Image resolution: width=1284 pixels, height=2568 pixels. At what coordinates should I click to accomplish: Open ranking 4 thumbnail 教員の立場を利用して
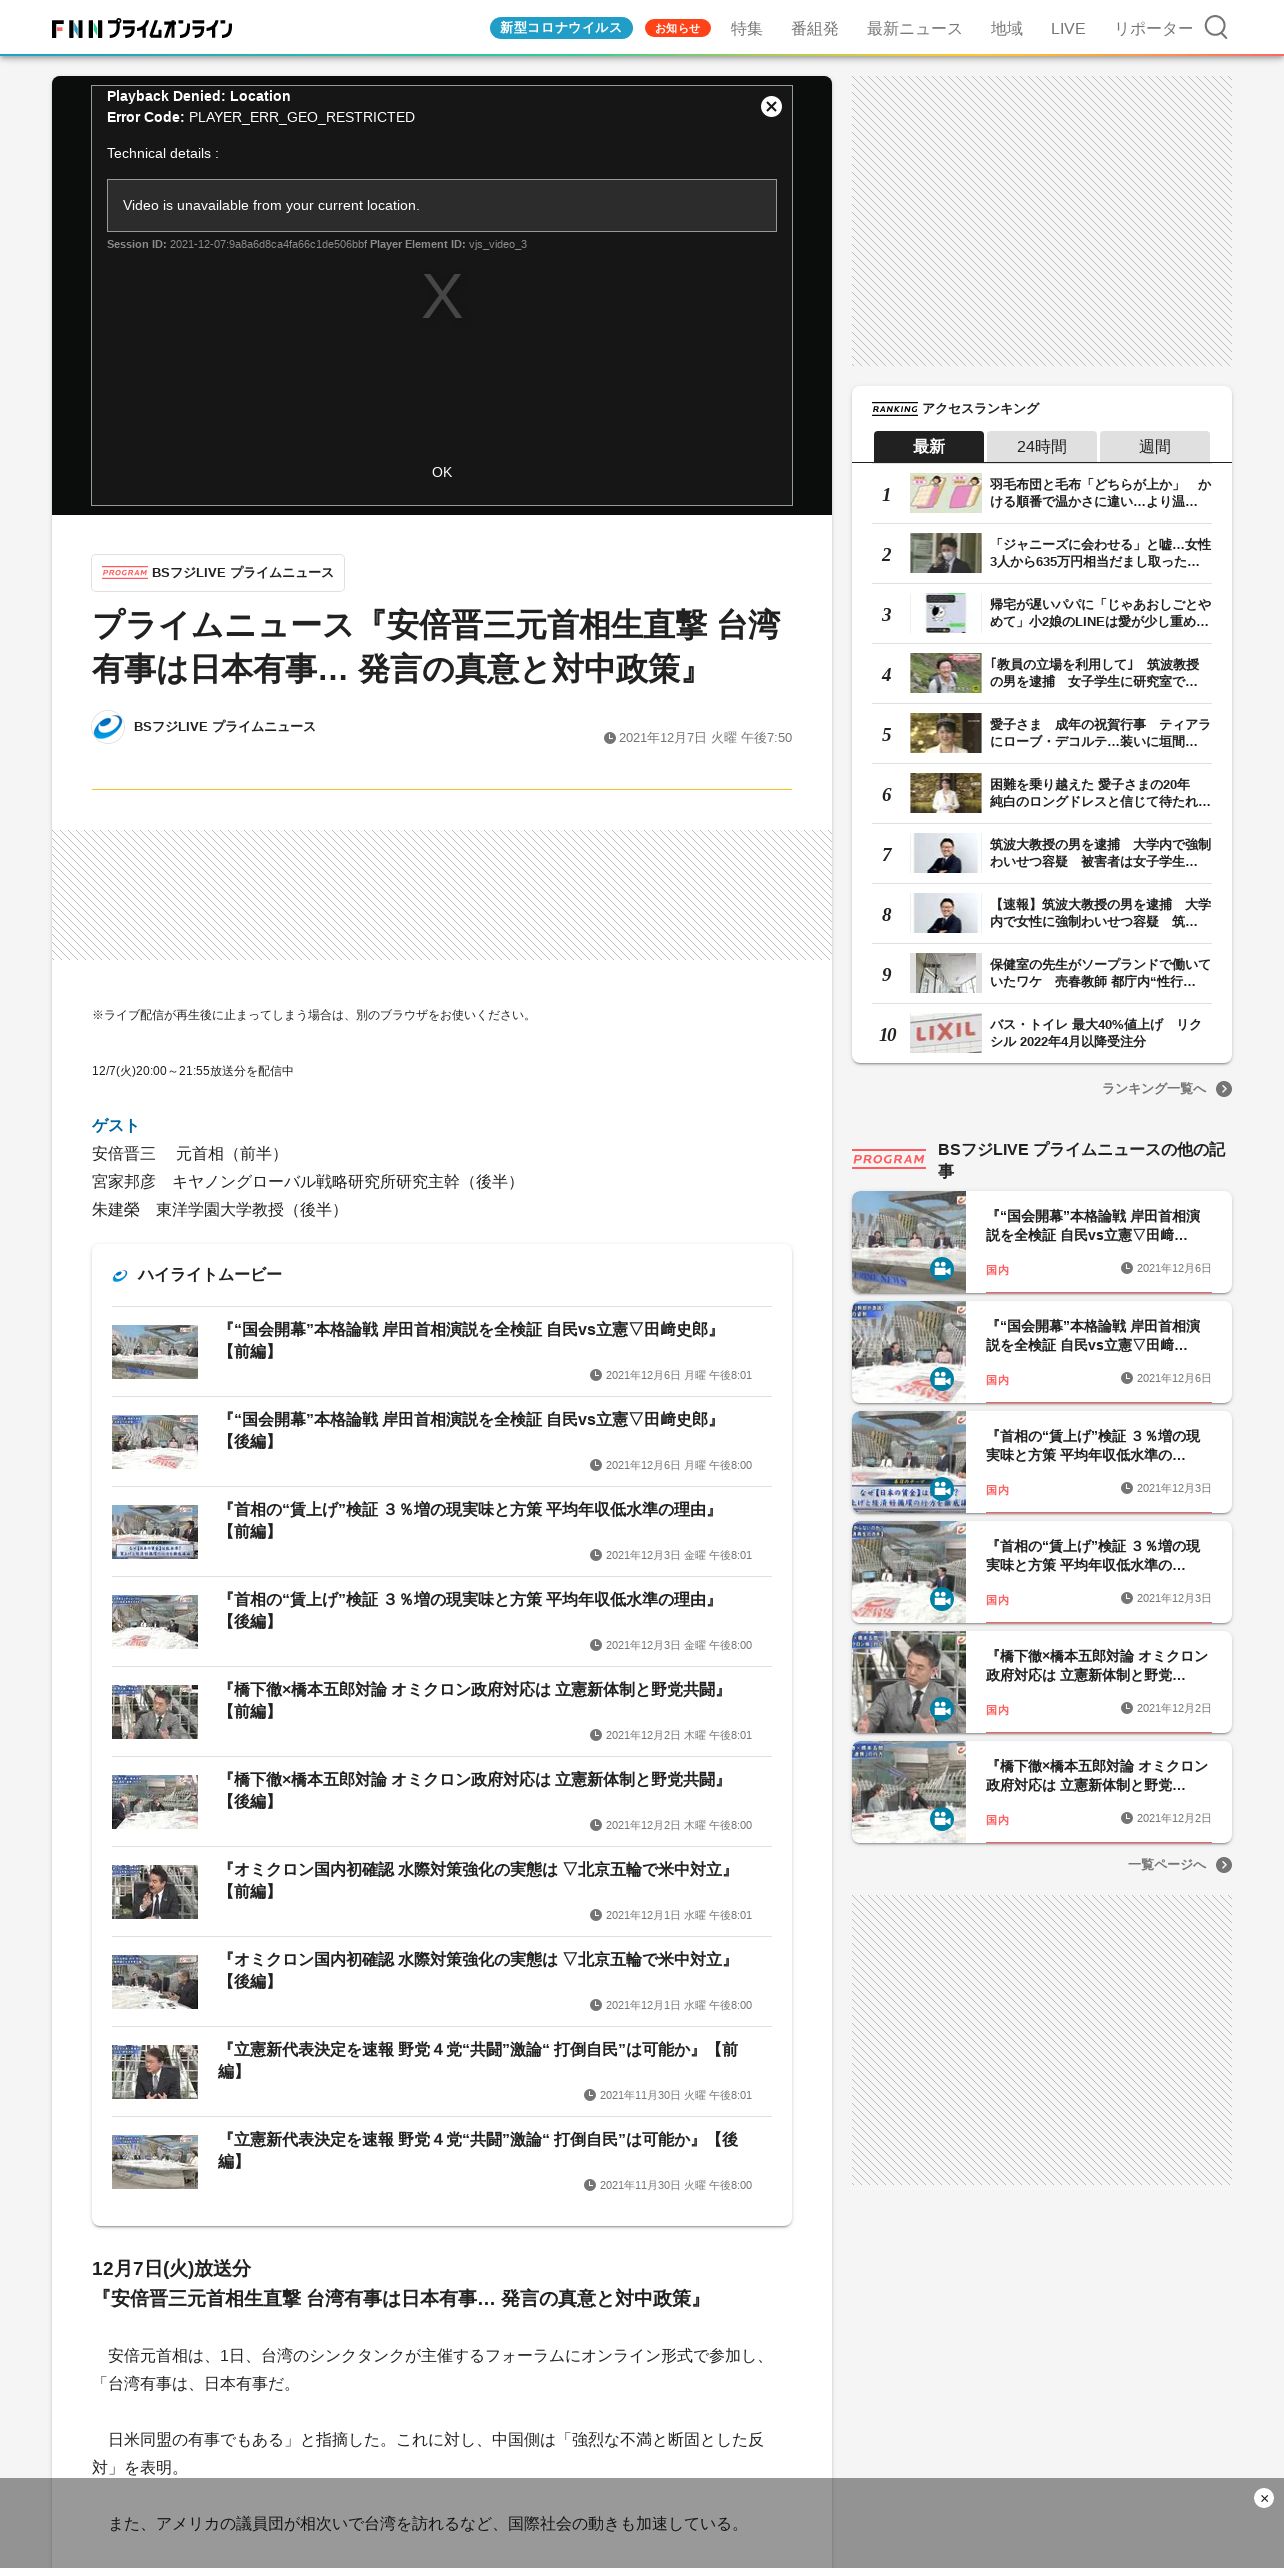[x=945, y=673]
